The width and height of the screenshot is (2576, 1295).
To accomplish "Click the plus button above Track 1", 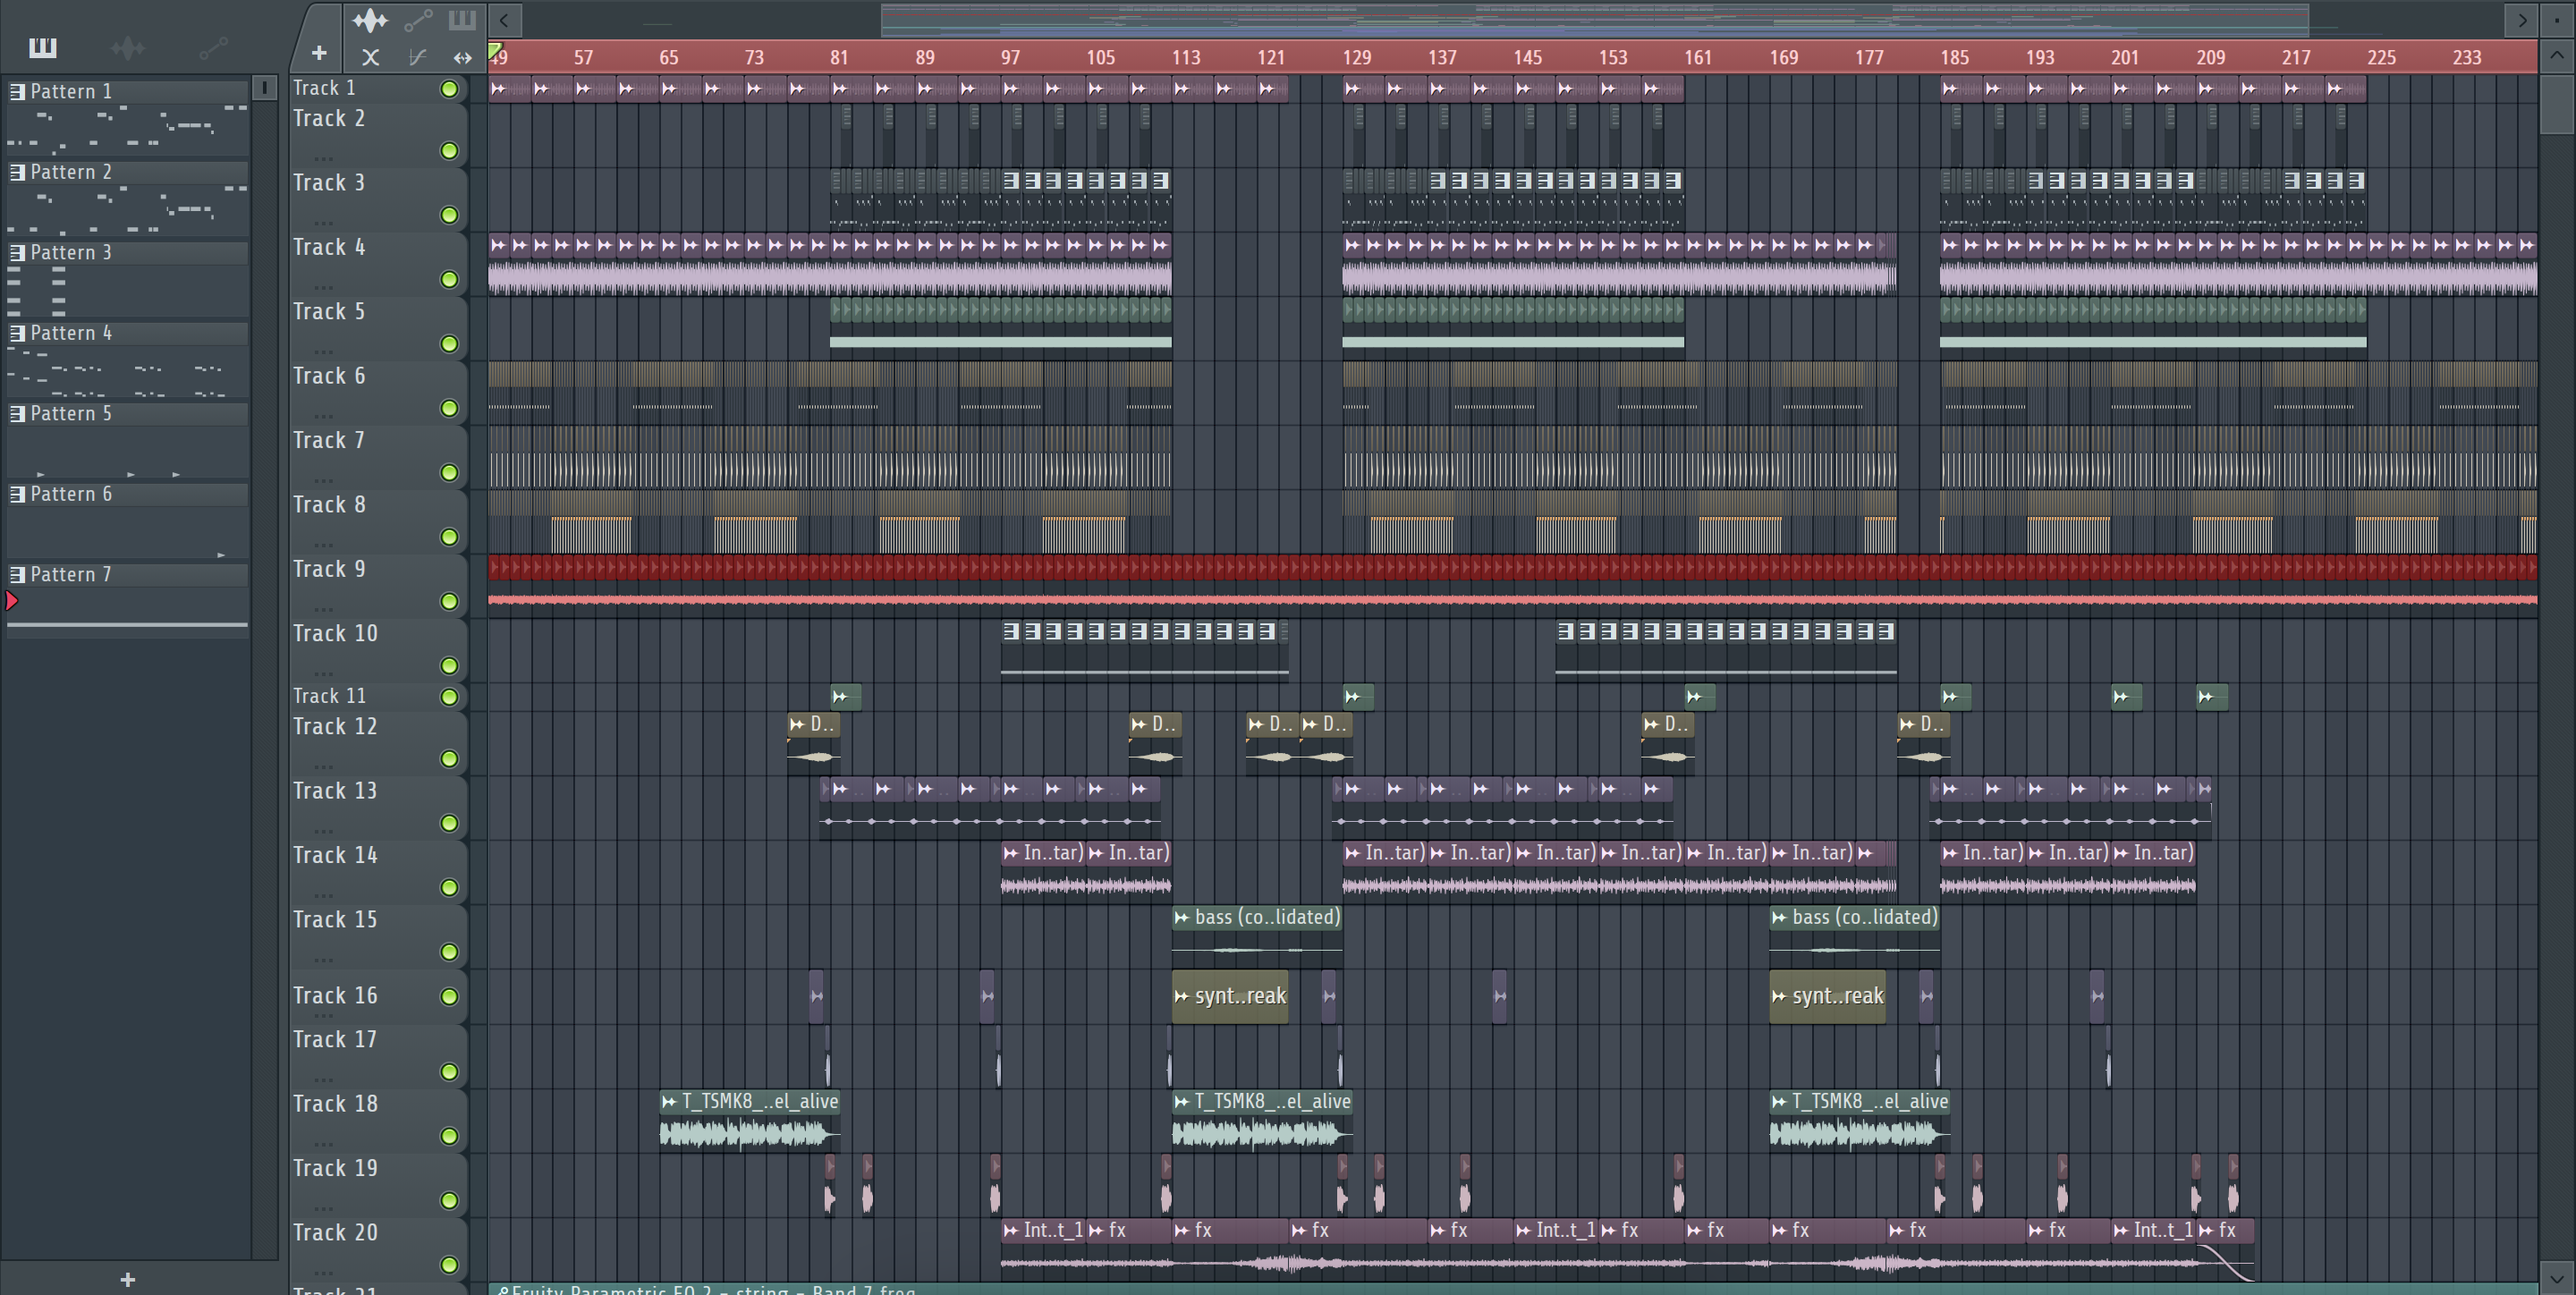I will coord(318,53).
